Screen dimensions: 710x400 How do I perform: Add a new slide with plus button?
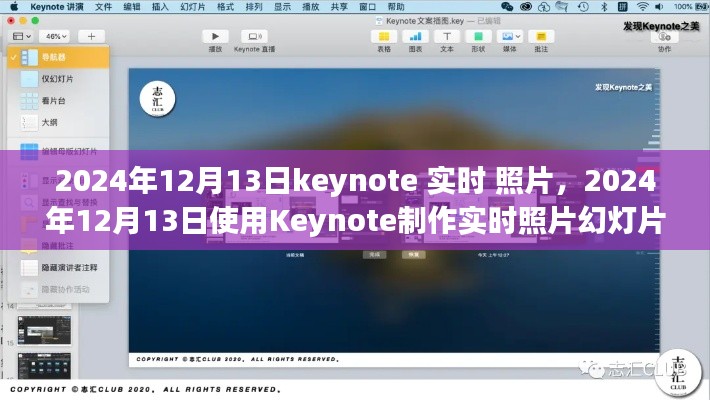coord(91,36)
